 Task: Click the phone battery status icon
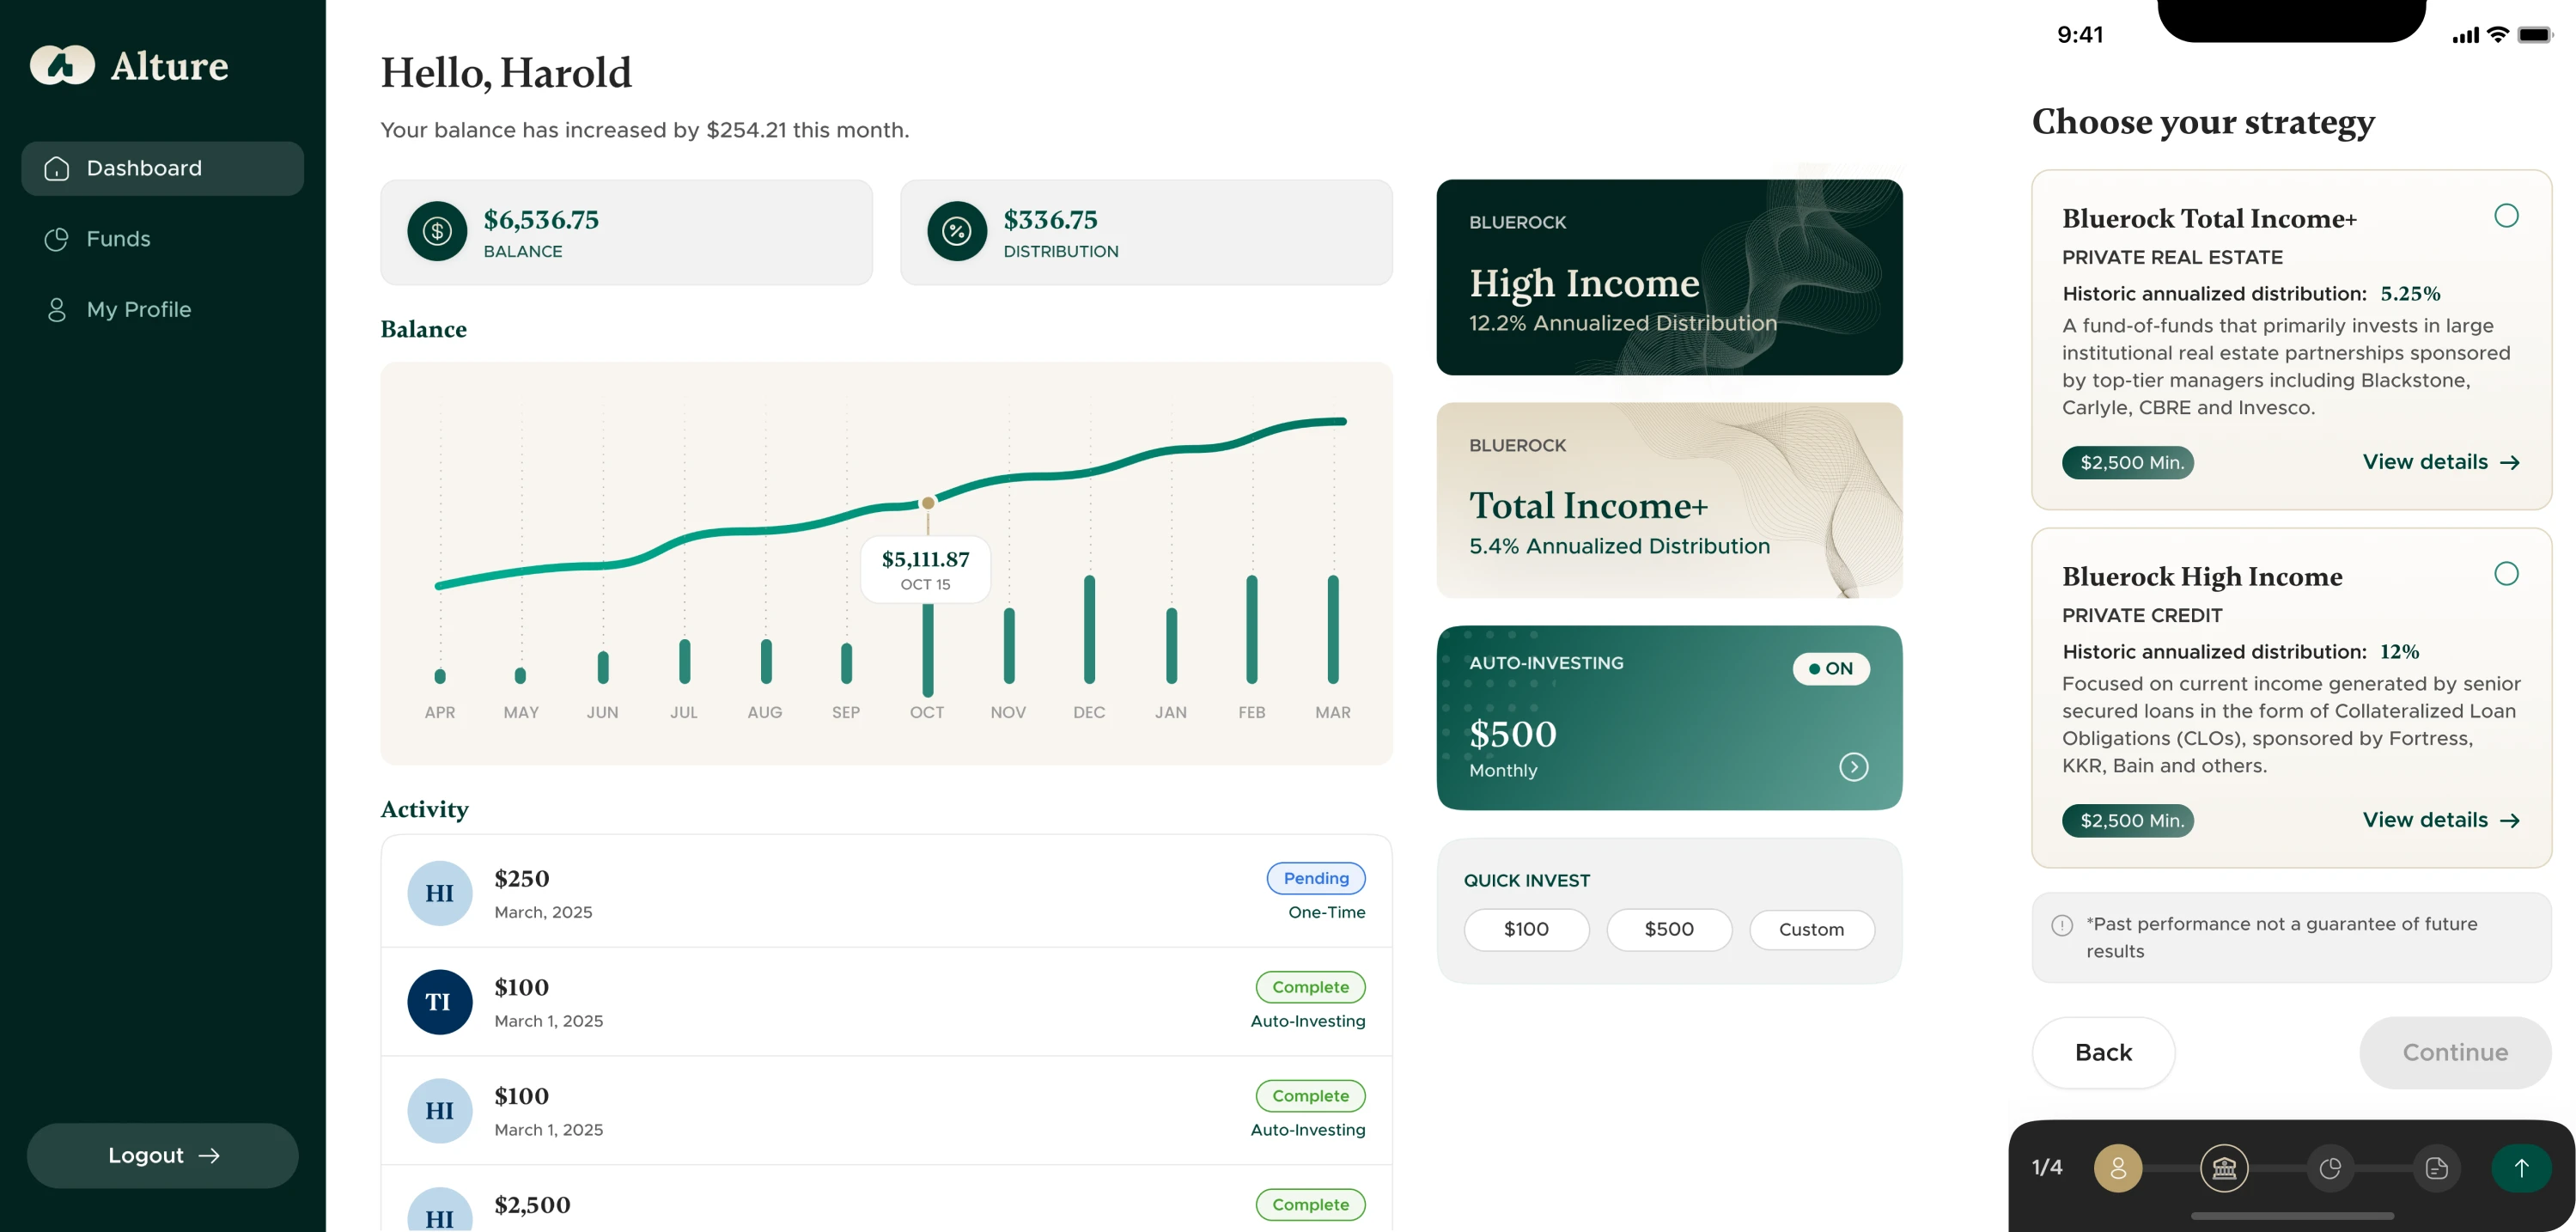tap(2535, 35)
